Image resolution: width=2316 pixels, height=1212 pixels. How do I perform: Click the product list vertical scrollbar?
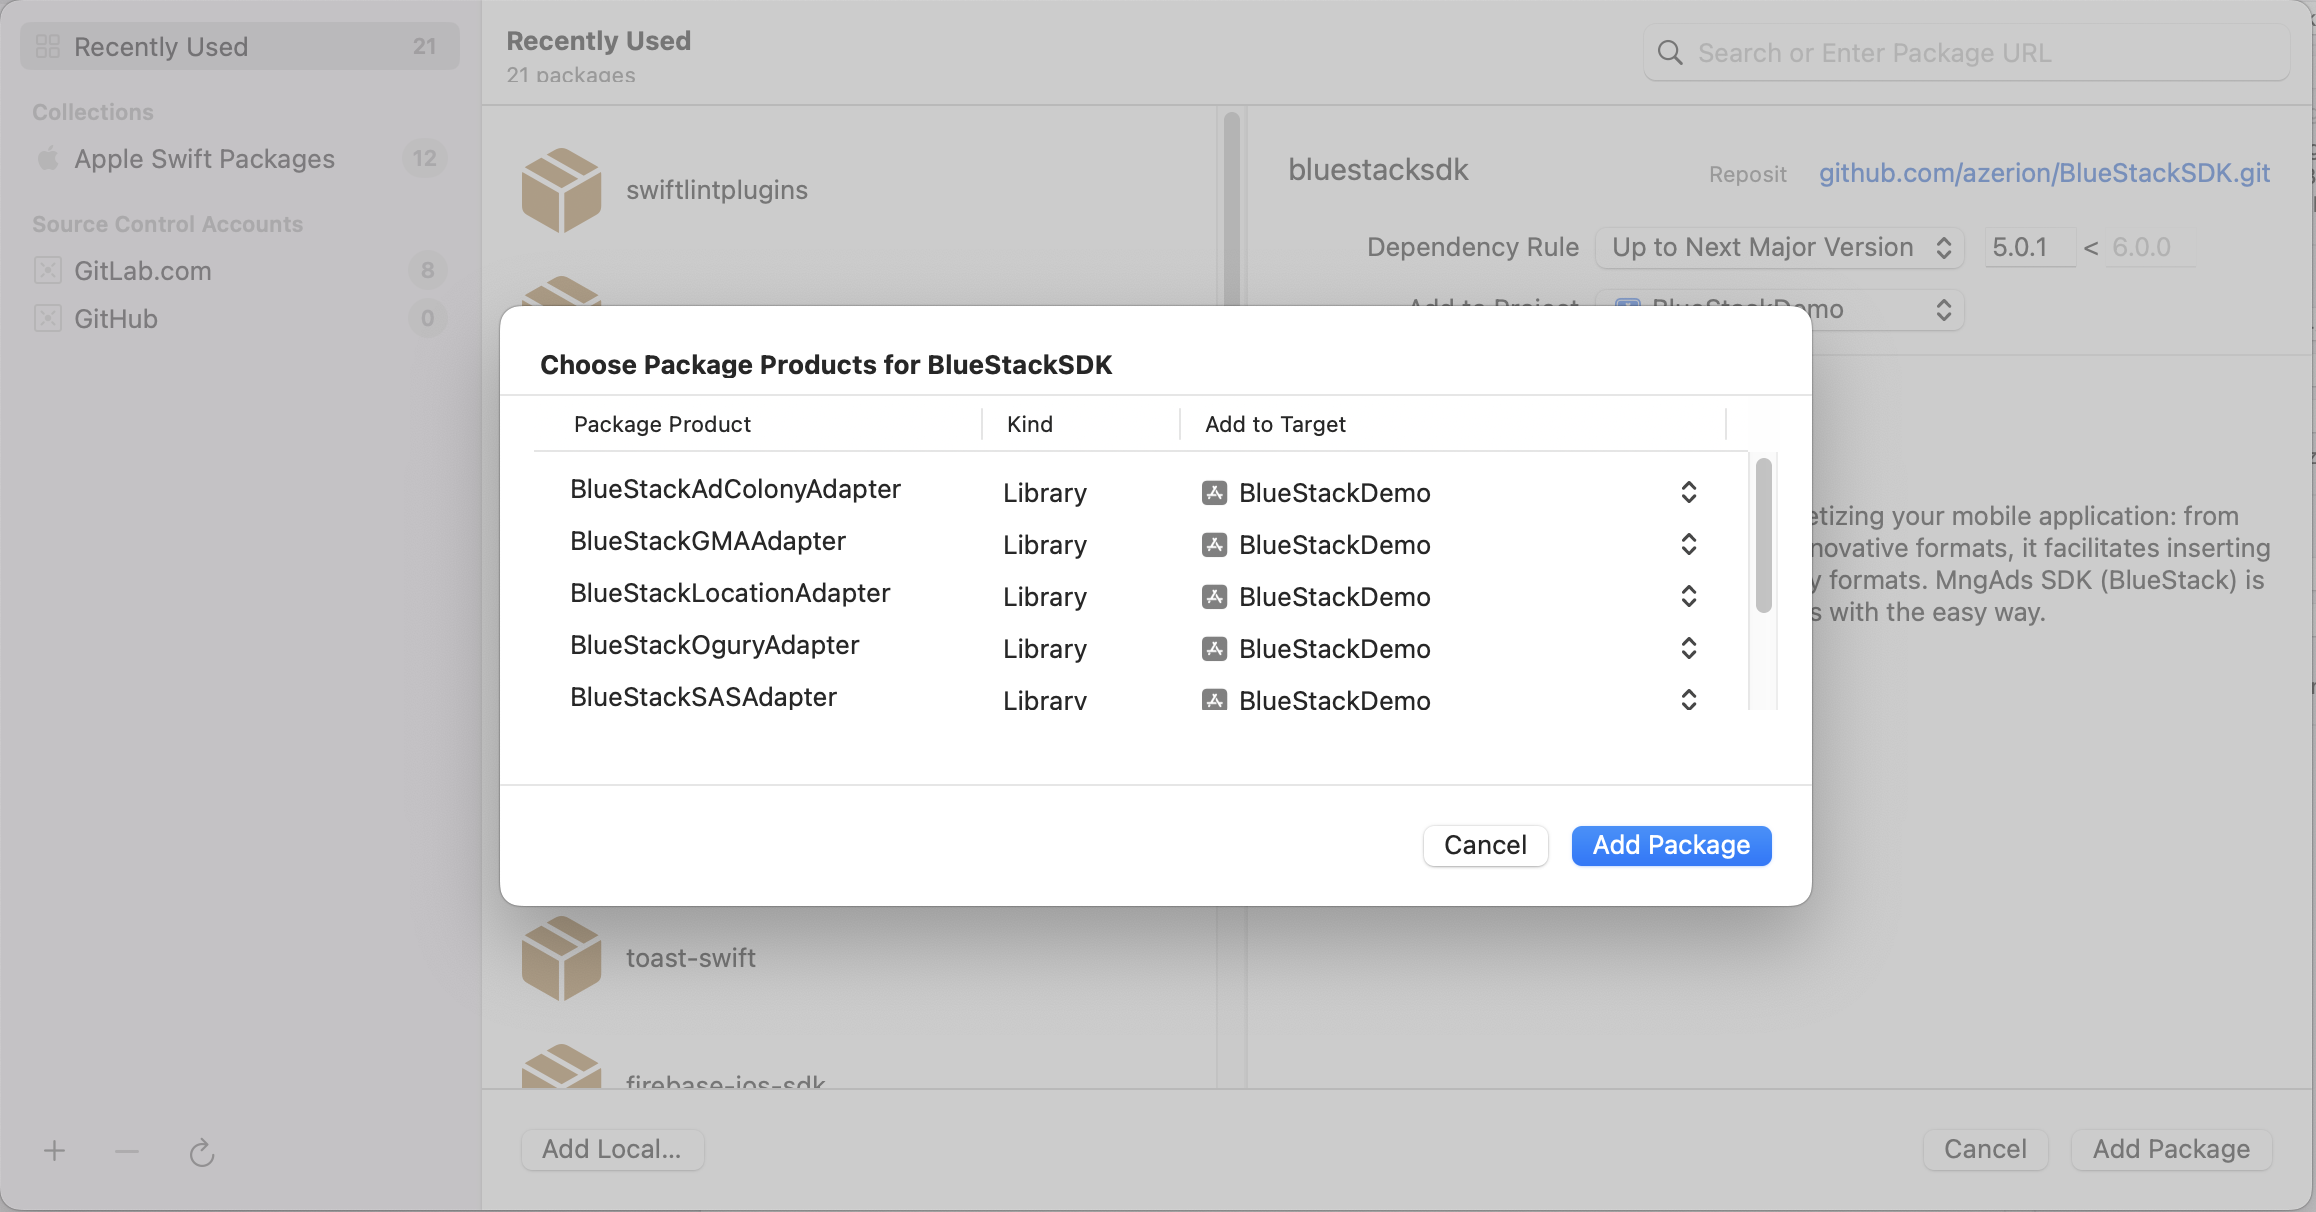coord(1763,535)
